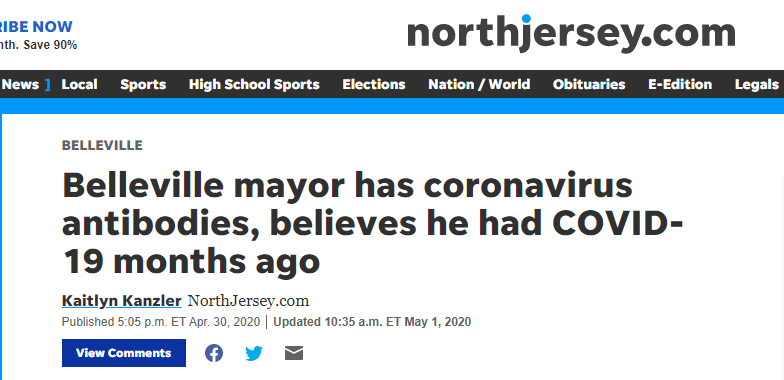Click the View Comments button
The image size is (784, 380).
coord(124,353)
